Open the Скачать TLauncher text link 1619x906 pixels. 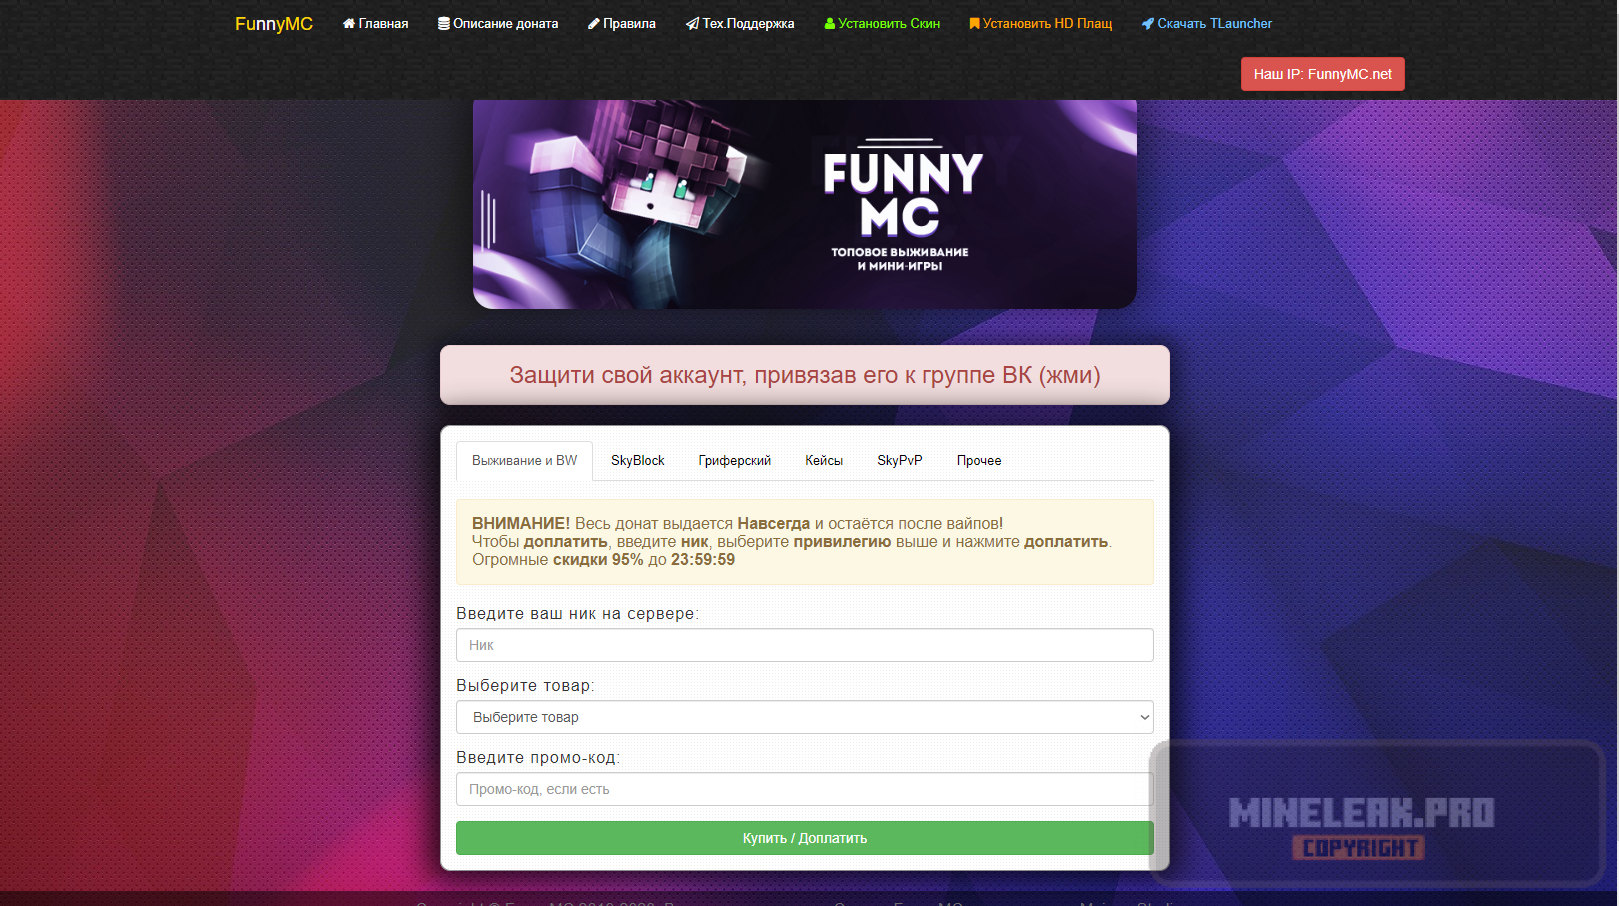click(x=1215, y=23)
